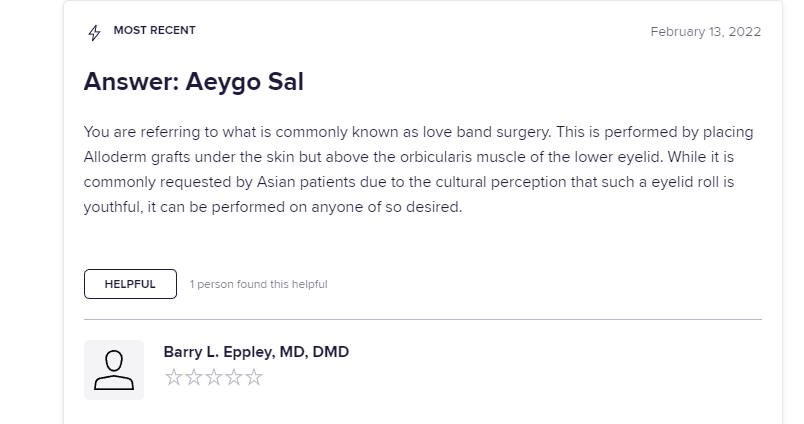Click the word 'youthful' in the last line
The height and width of the screenshot is (424, 804).
tap(113, 207)
